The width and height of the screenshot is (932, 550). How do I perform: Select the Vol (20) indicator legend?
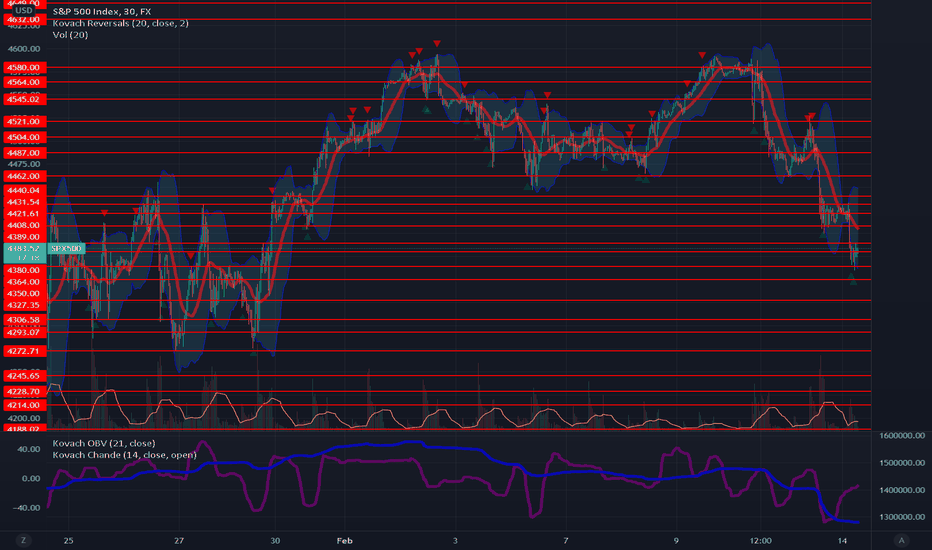(x=70, y=34)
